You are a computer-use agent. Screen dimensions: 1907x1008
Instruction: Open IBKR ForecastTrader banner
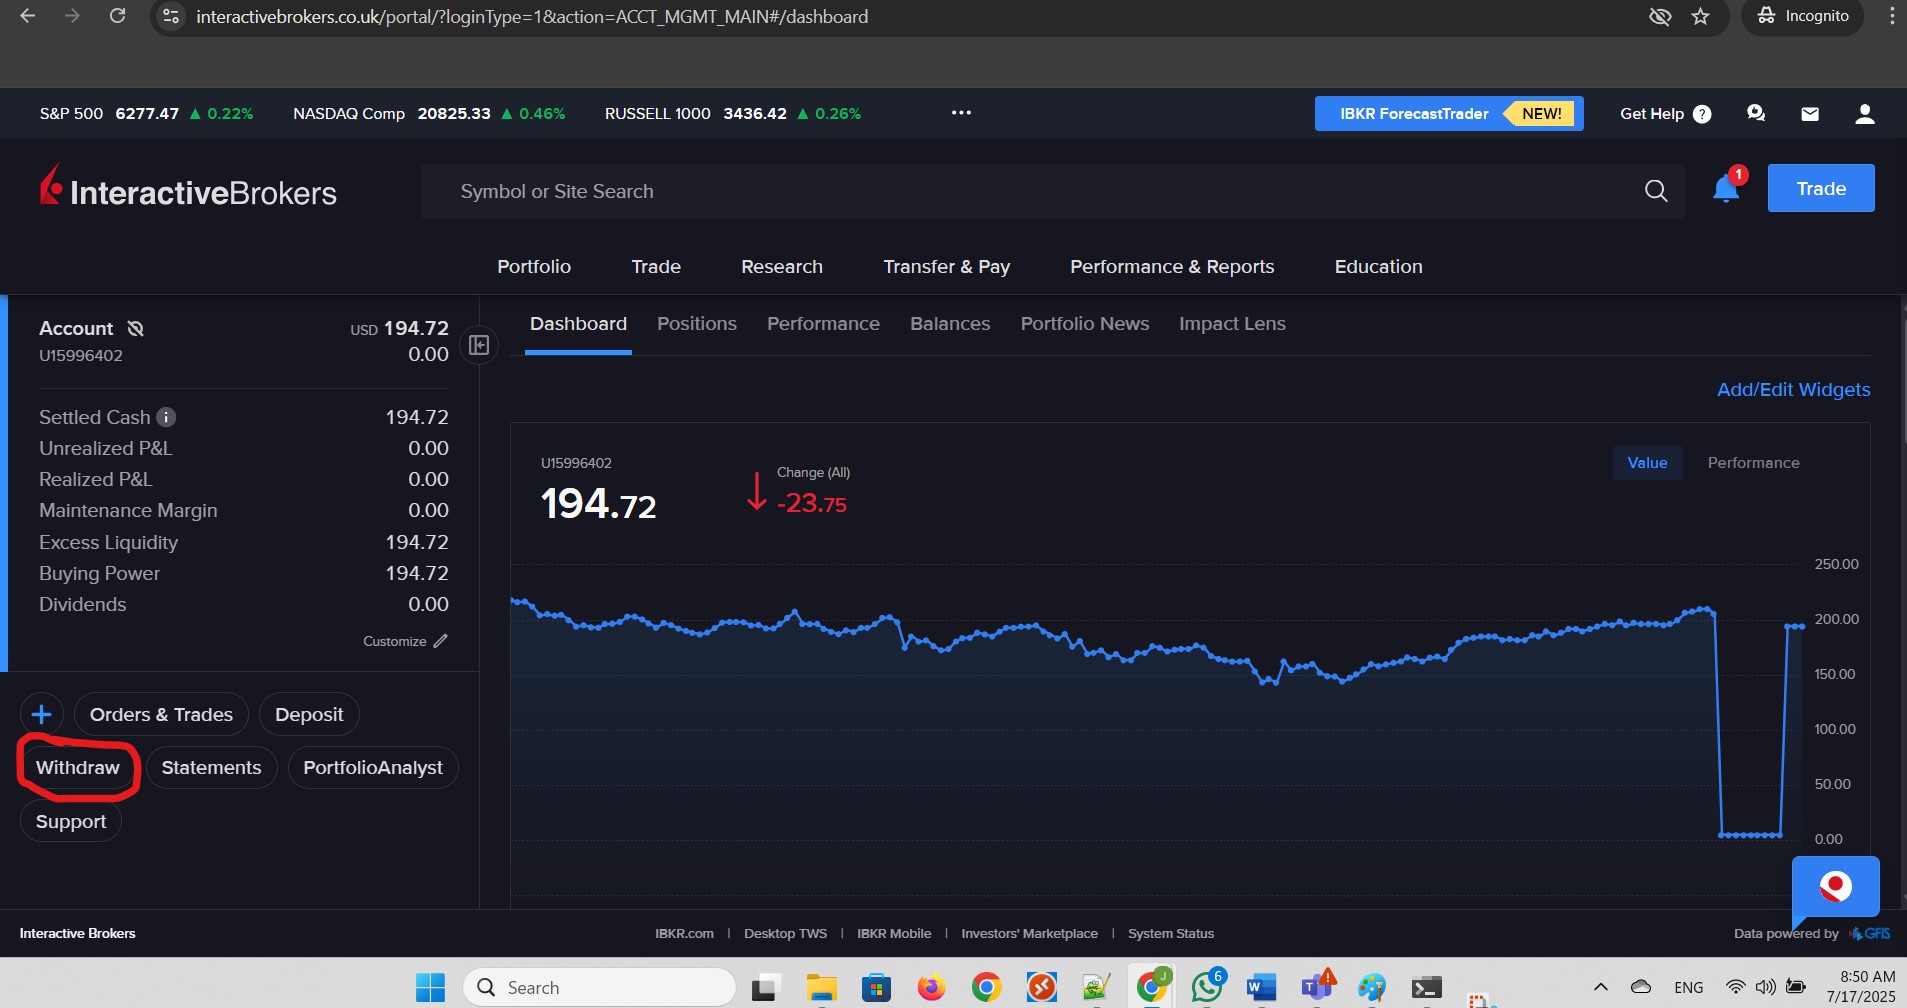(1448, 114)
